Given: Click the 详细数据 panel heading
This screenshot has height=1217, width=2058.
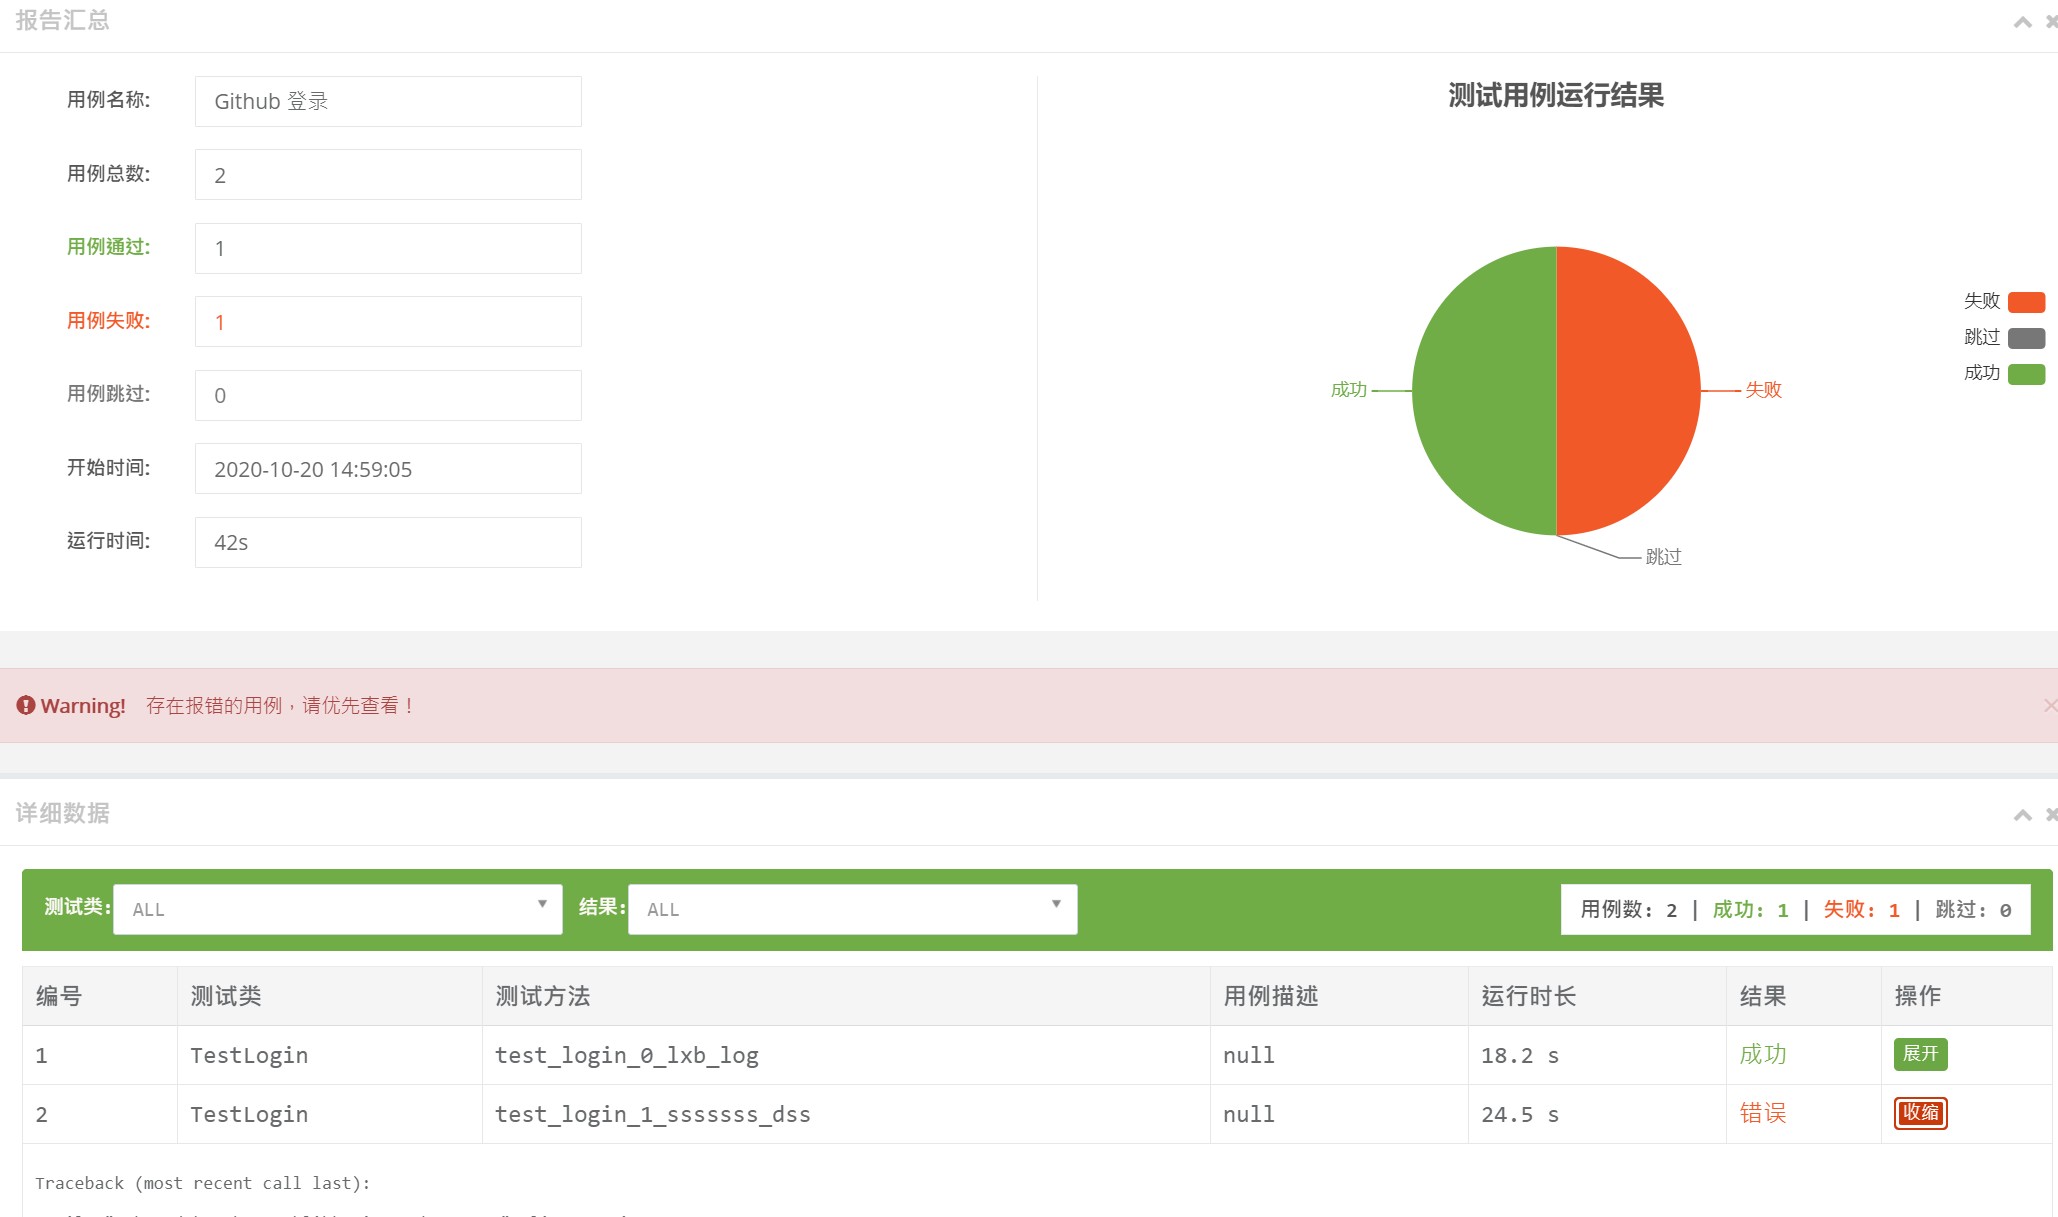Looking at the screenshot, I should pyautogui.click(x=63, y=813).
